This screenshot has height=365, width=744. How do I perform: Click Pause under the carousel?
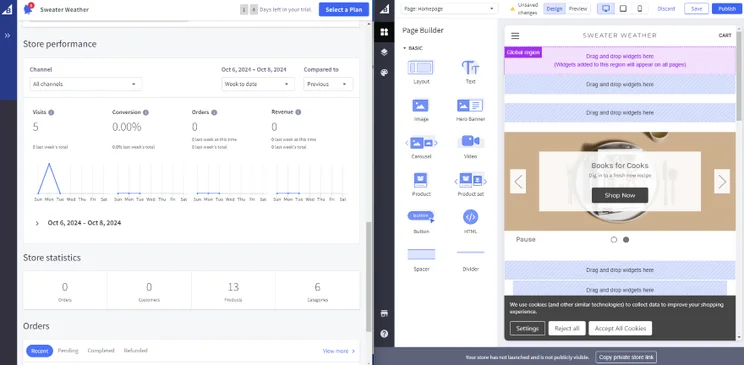[525, 240]
